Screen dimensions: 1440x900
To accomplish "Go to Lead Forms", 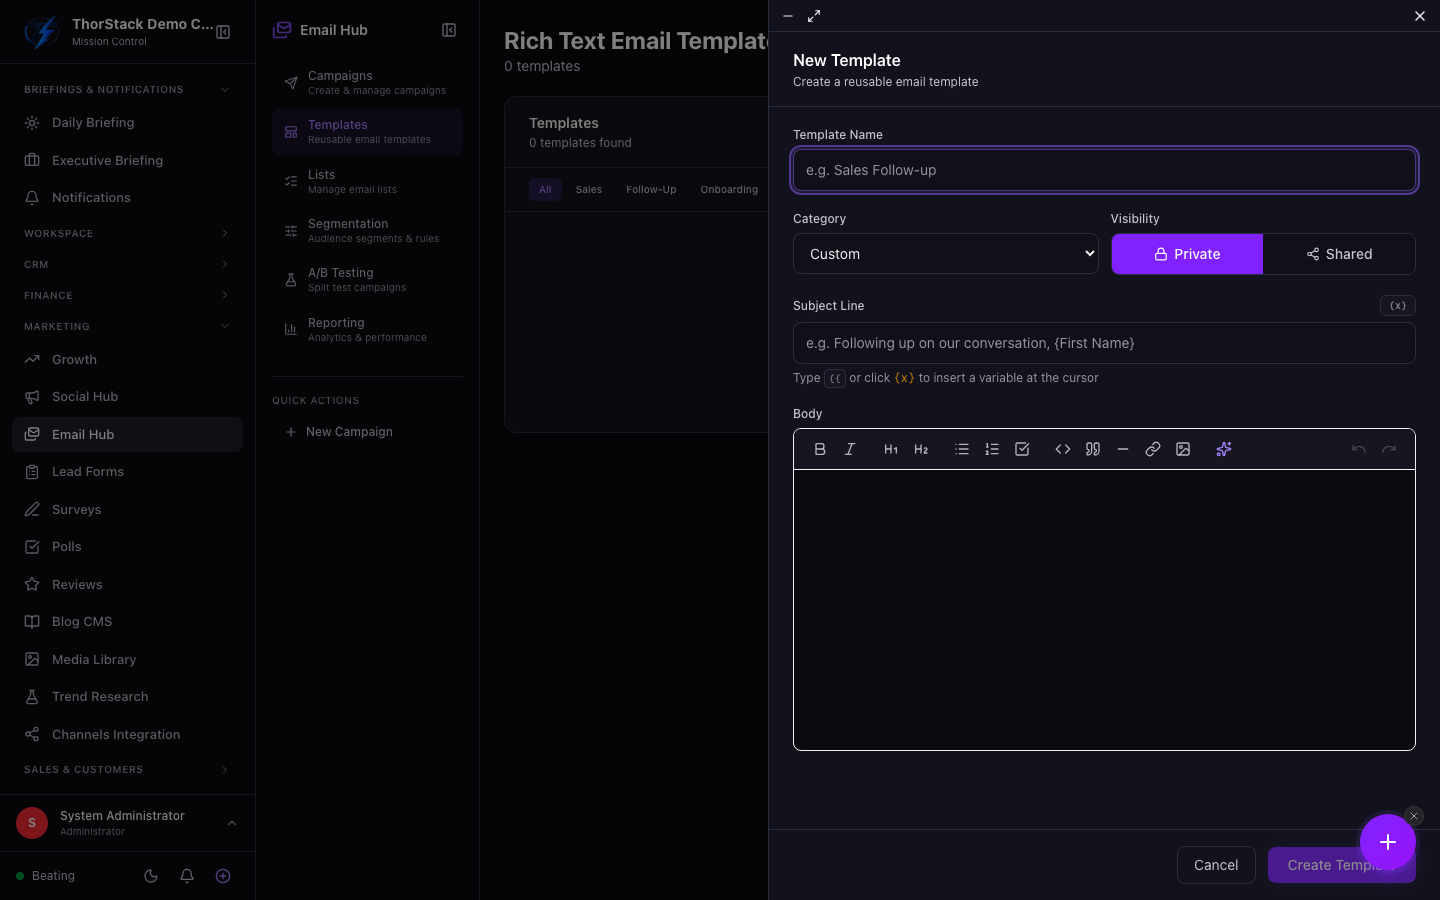I will (x=128, y=472).
